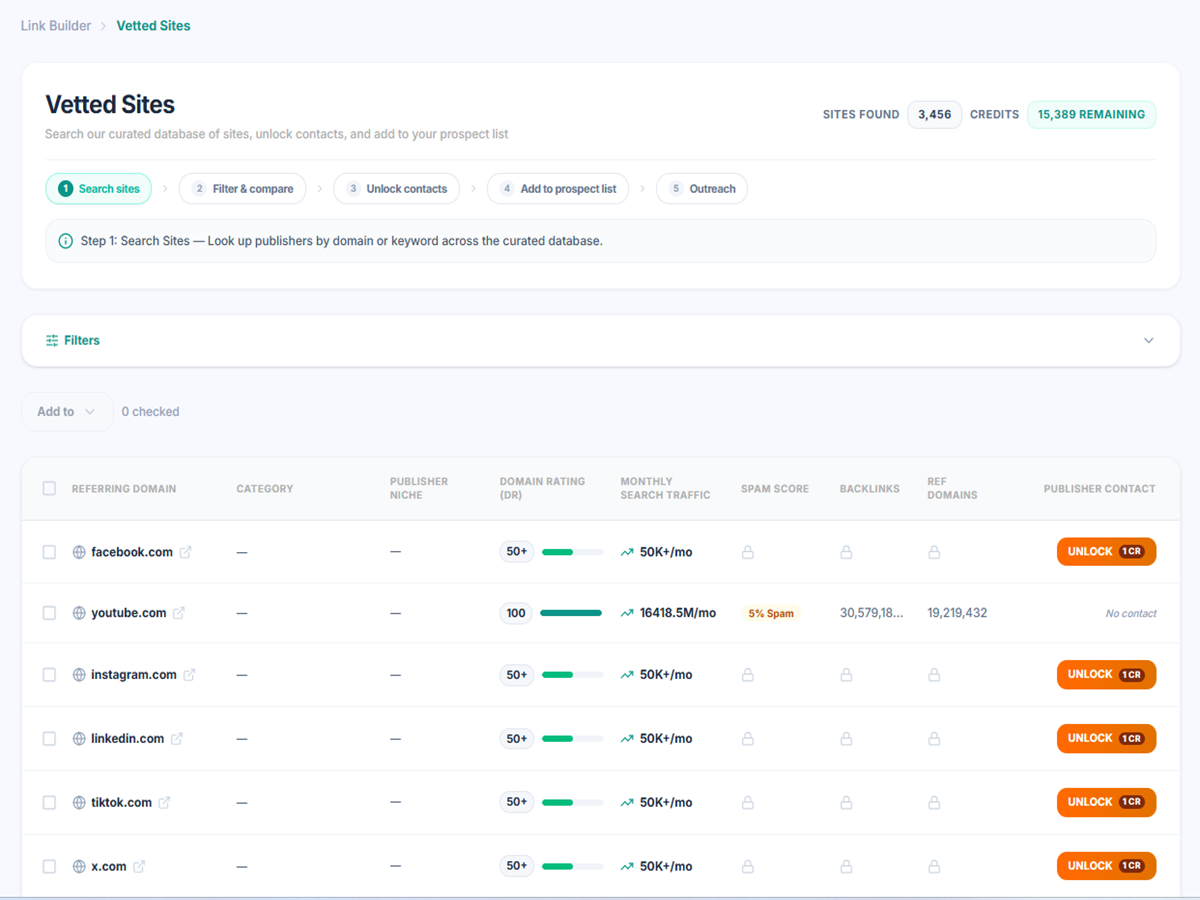
Task: Click backlinks lock in facebook.com row
Action: [846, 552]
